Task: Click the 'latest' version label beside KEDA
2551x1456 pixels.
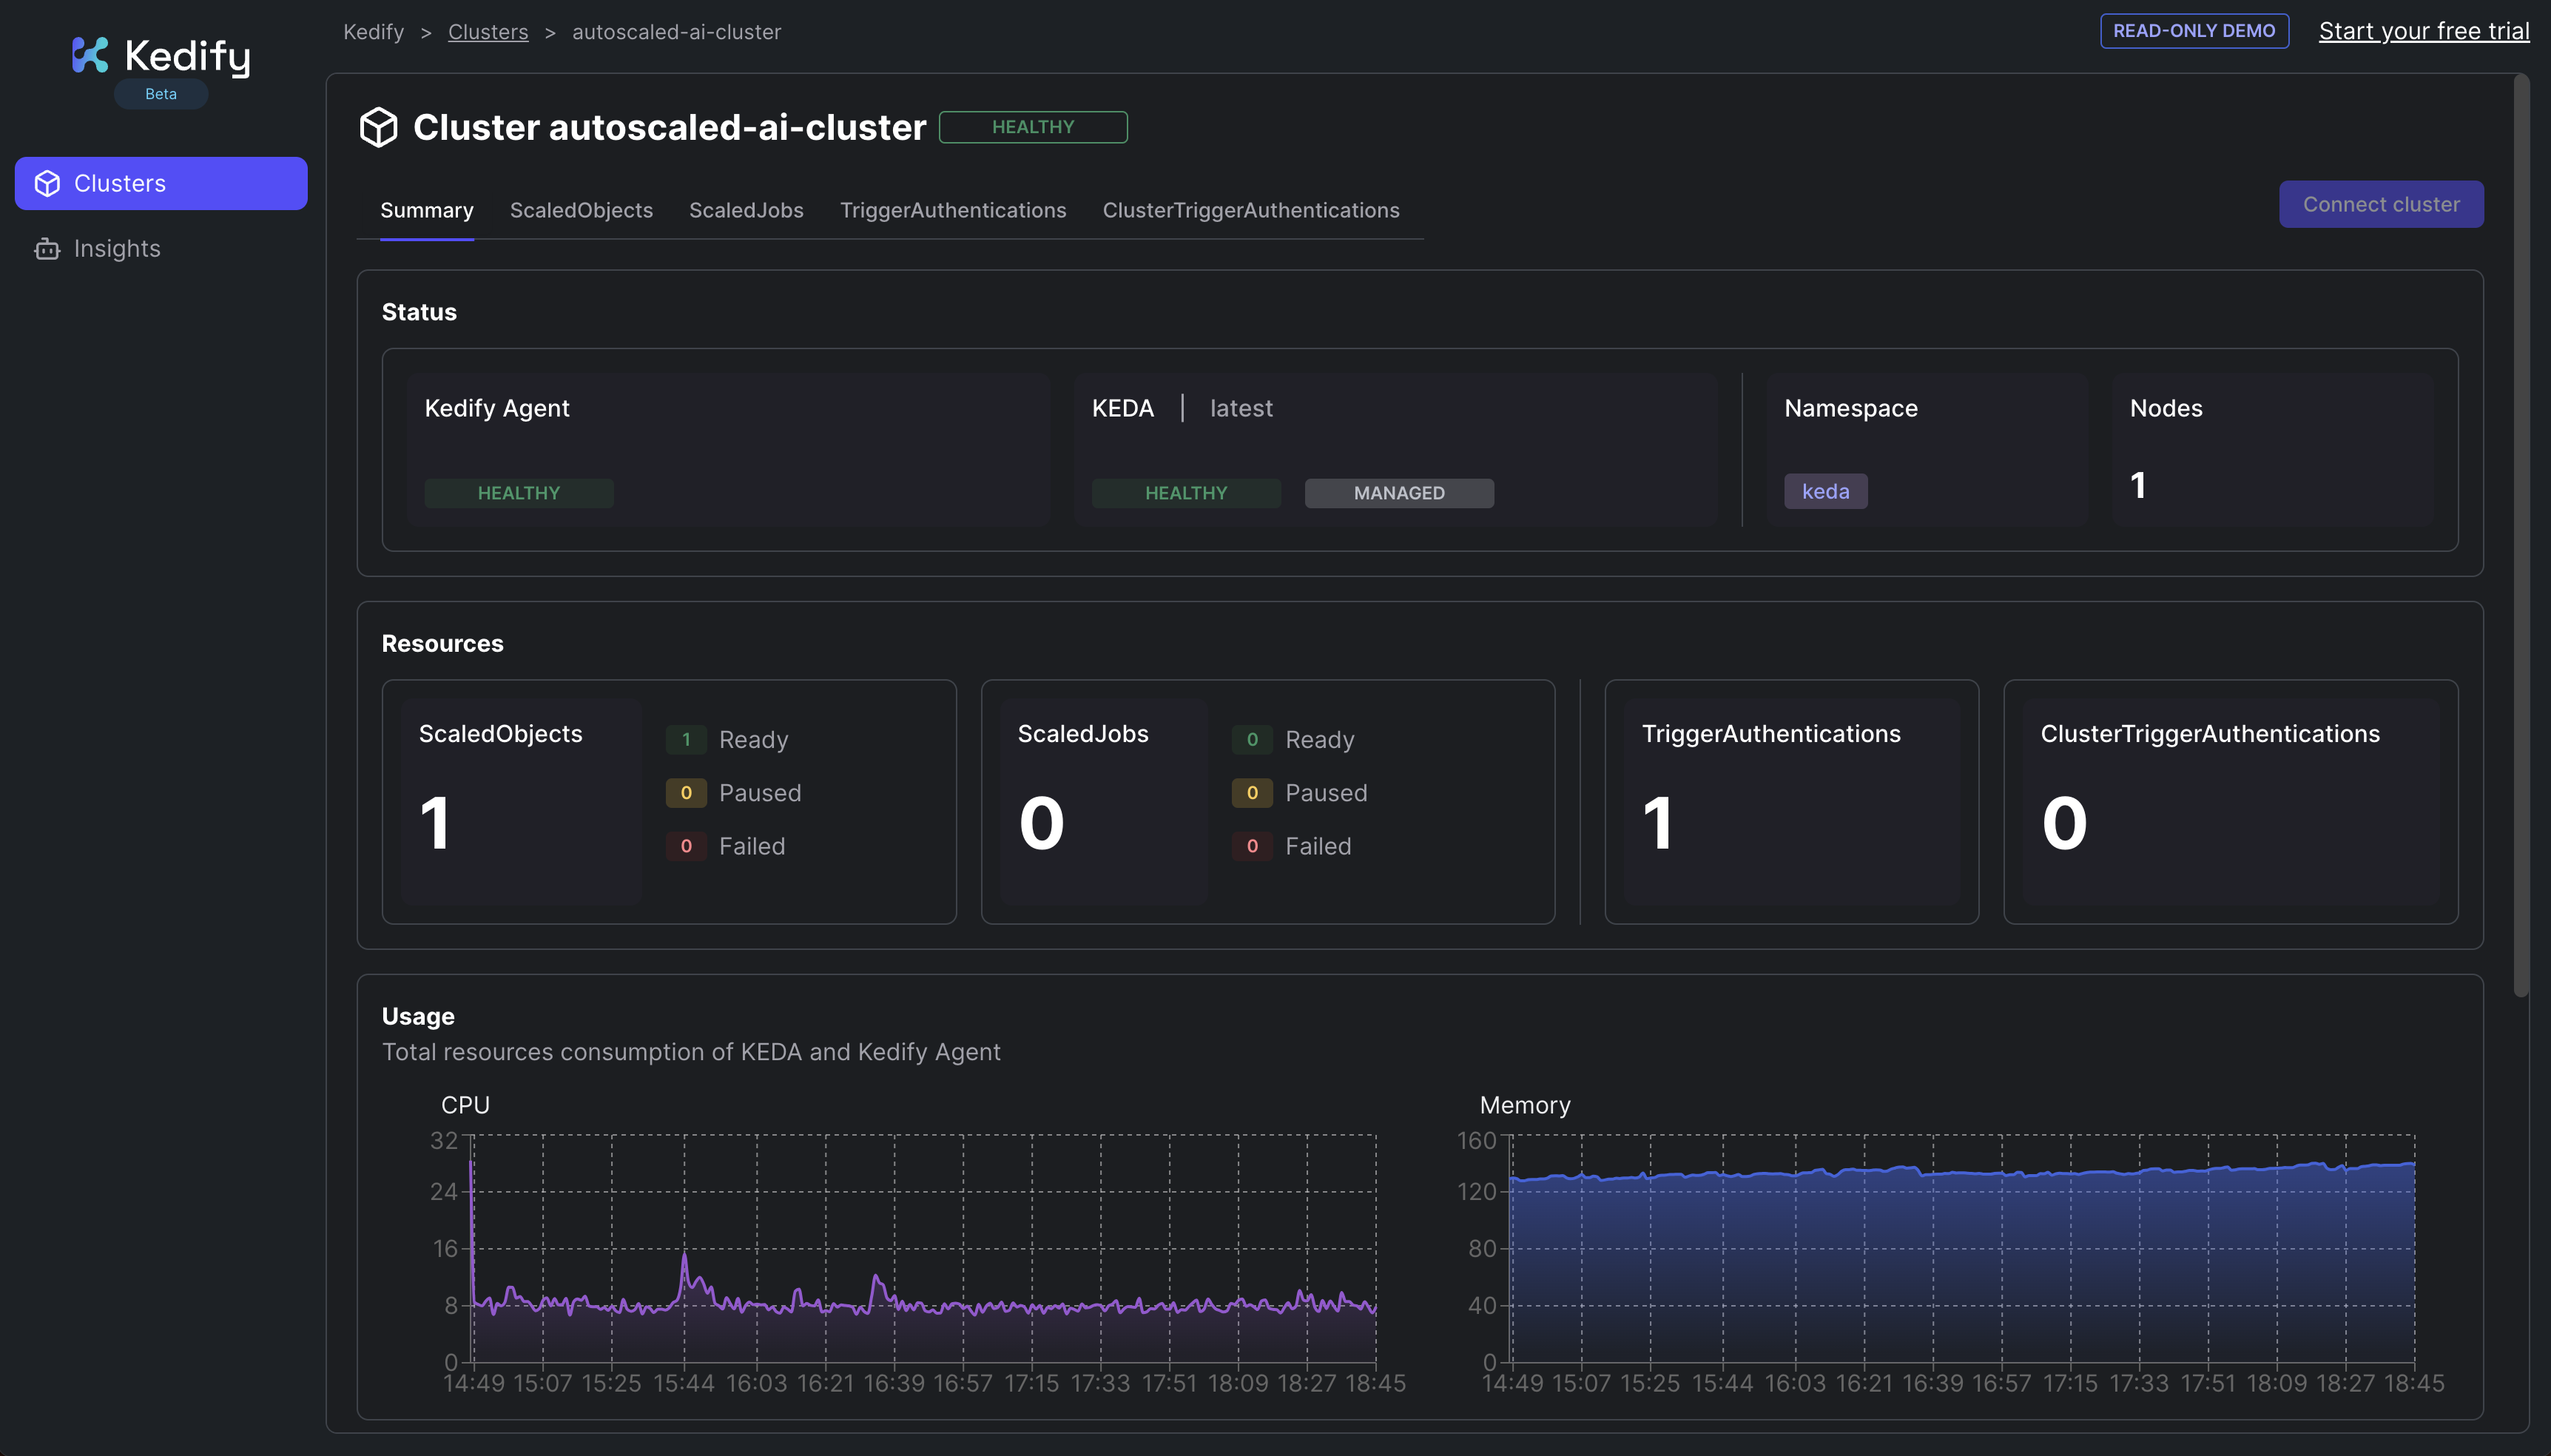Action: point(1241,408)
